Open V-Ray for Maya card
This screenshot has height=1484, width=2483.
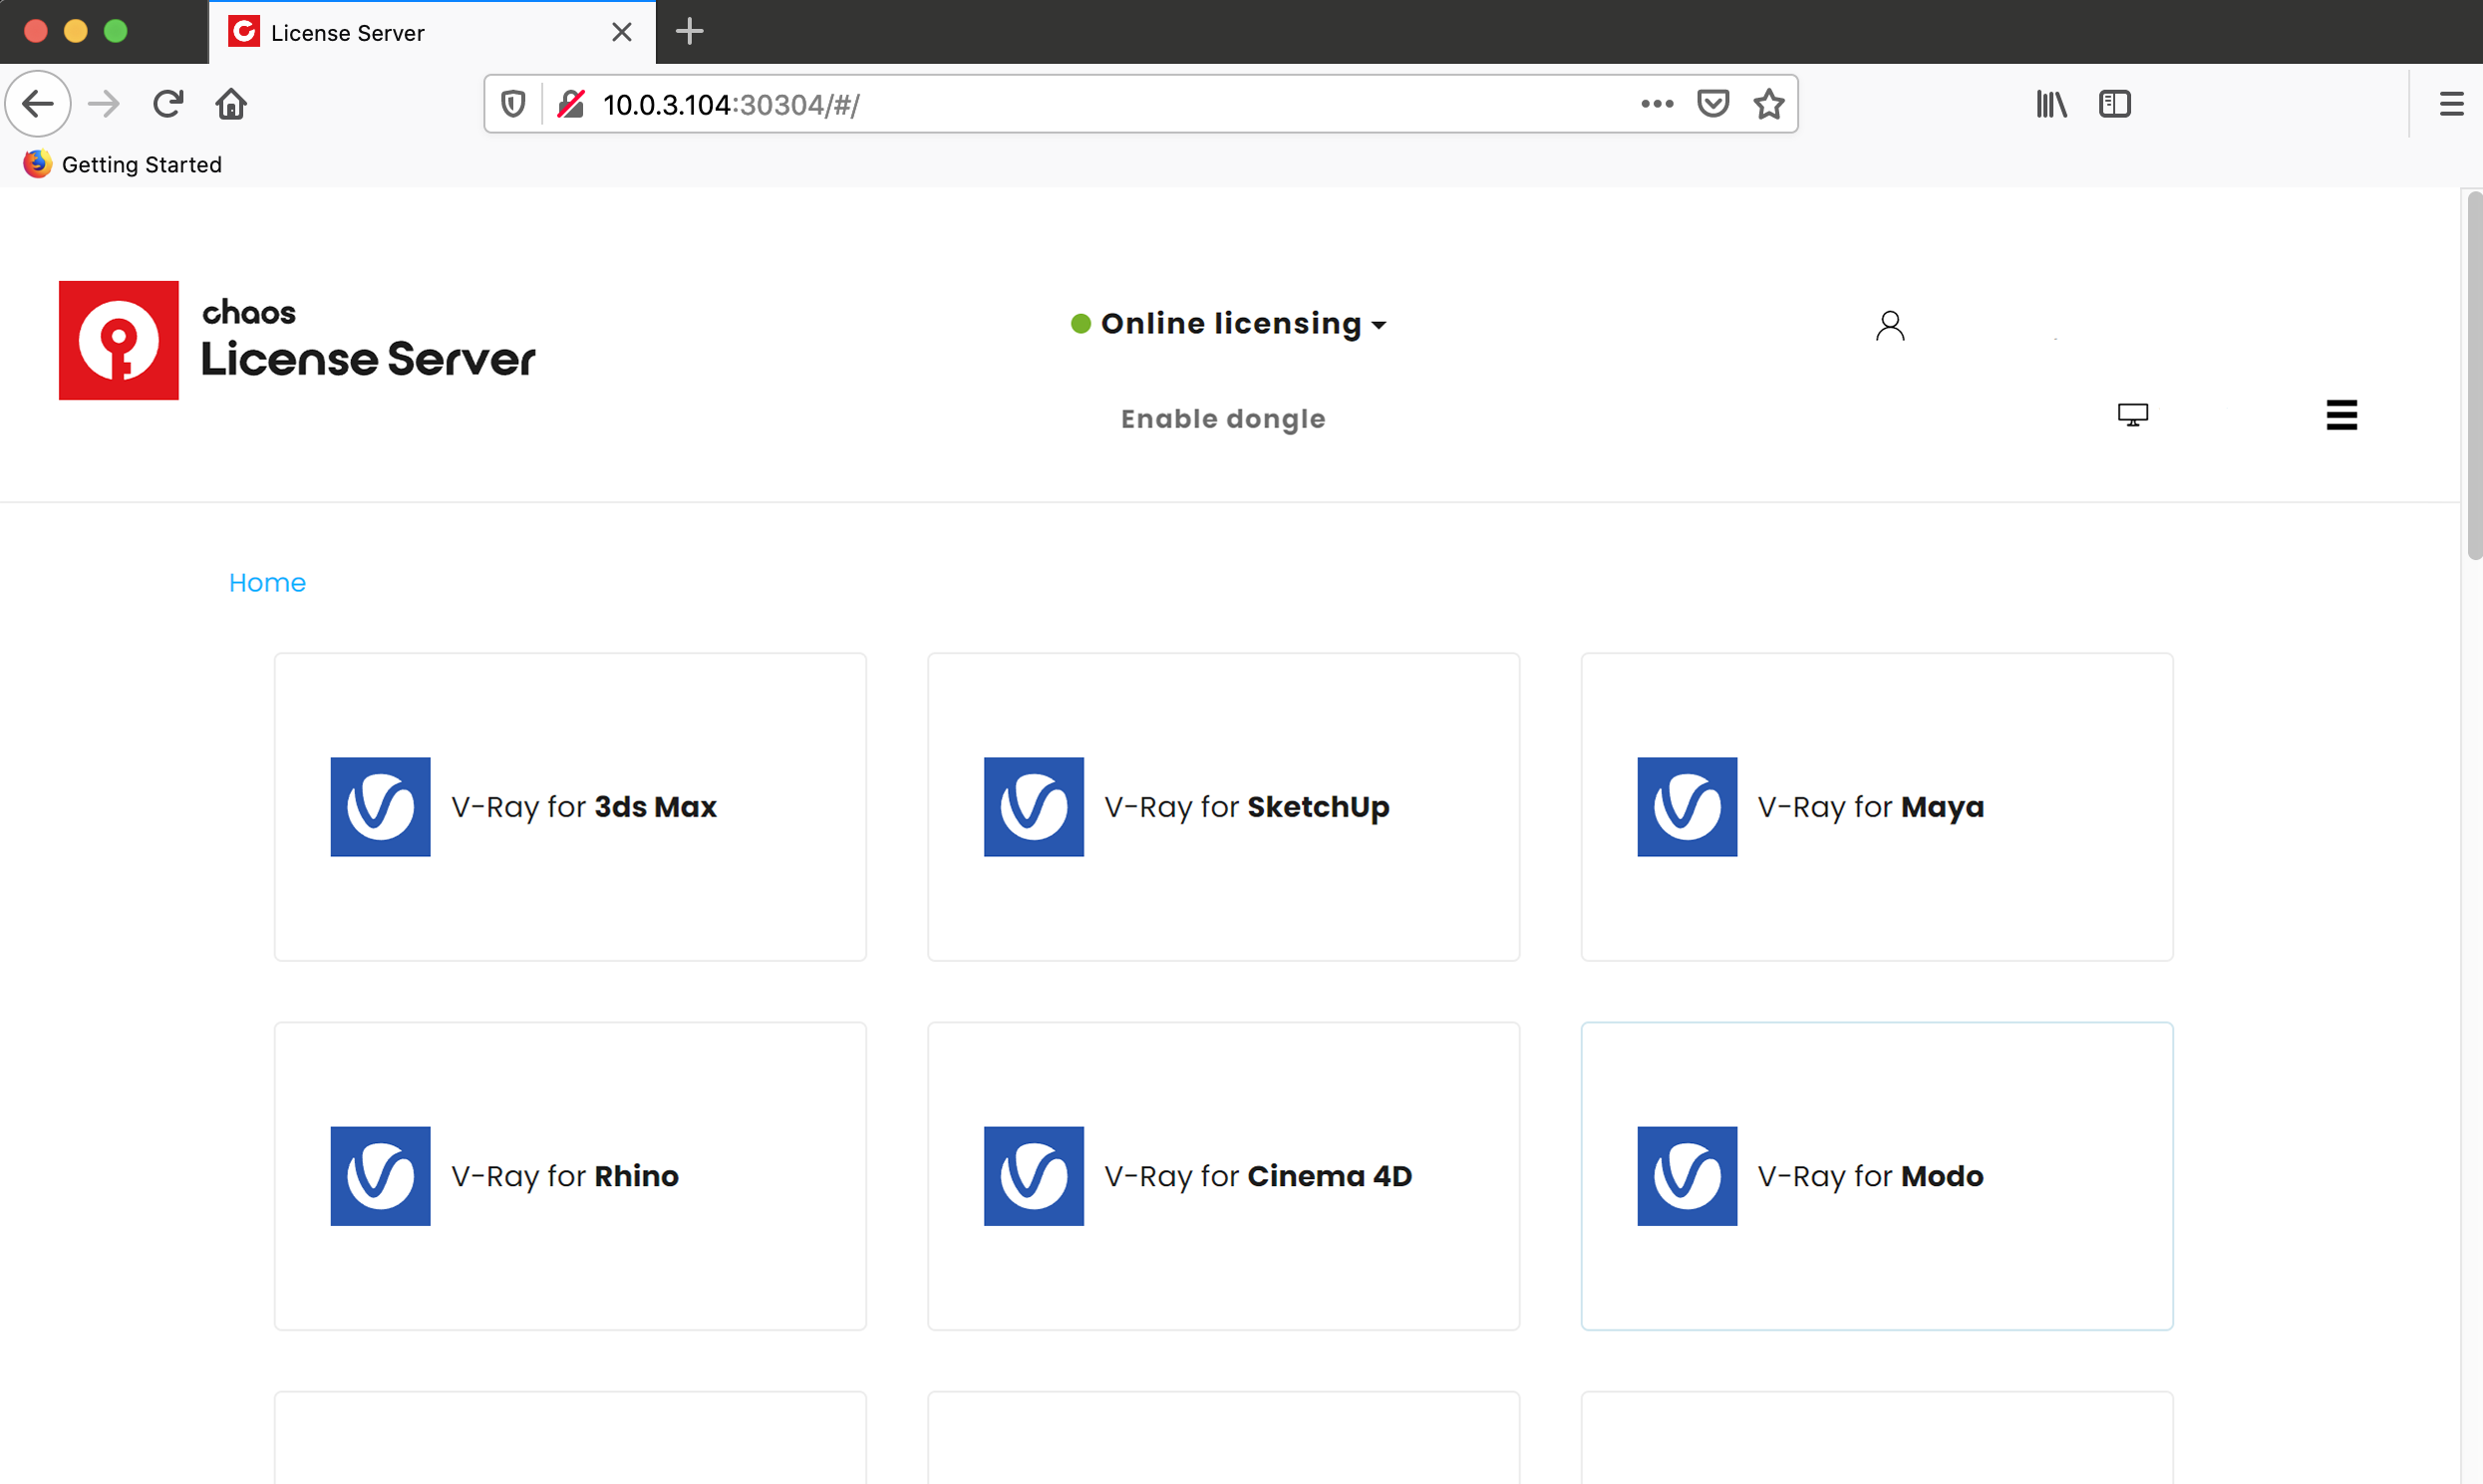pyautogui.click(x=1876, y=807)
